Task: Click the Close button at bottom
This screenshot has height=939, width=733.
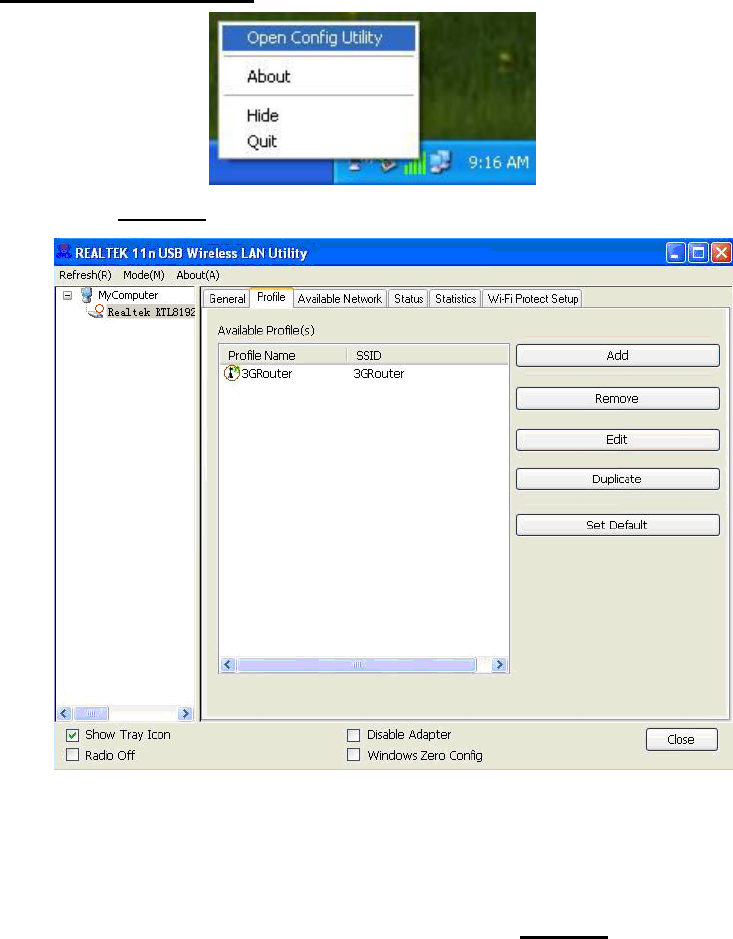Action: [681, 740]
